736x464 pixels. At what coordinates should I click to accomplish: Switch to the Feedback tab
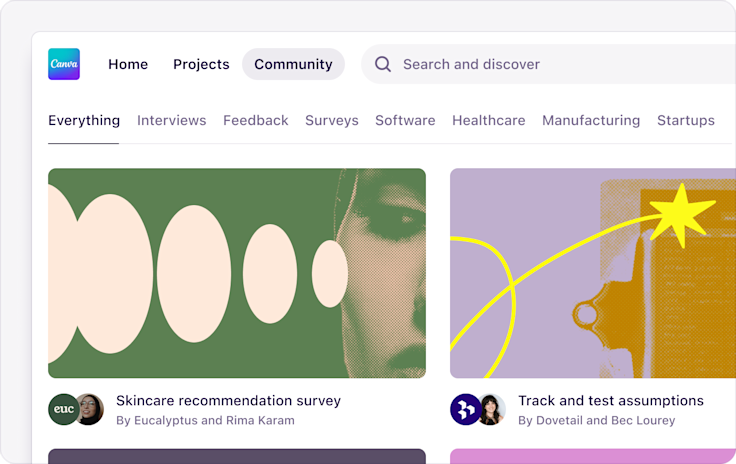coord(255,121)
